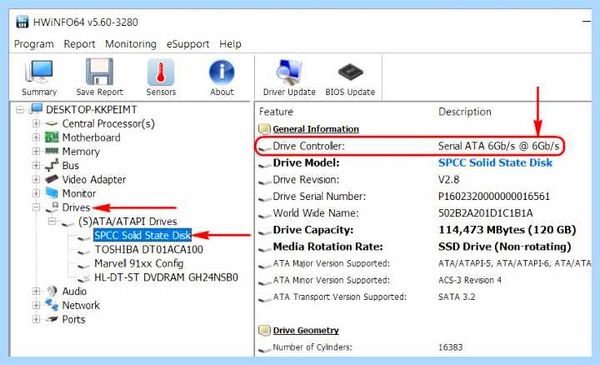The image size is (600, 365).
Task: Click the ACS-3 Revision 4 value
Action: click(470, 280)
